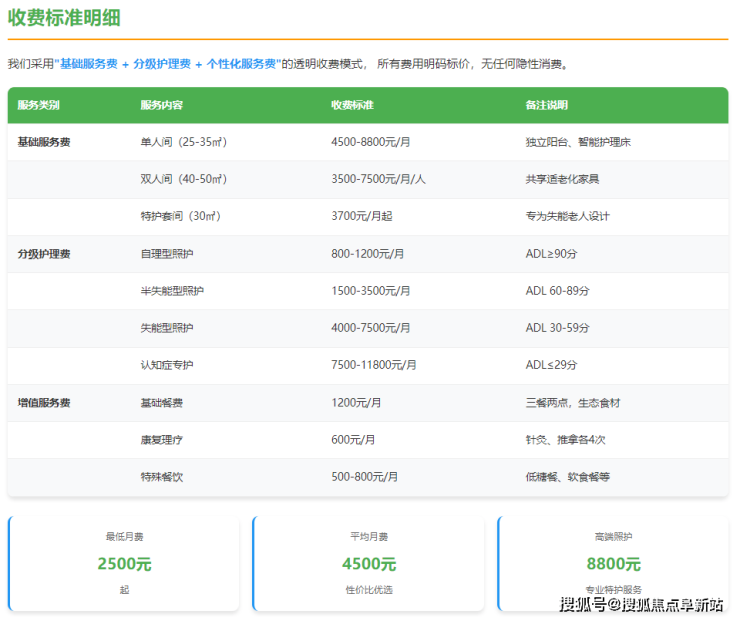Viewport: 740px width, 621px height.
Task: Click the 特护套间 (30㎡) service cell
Action: pos(180,217)
